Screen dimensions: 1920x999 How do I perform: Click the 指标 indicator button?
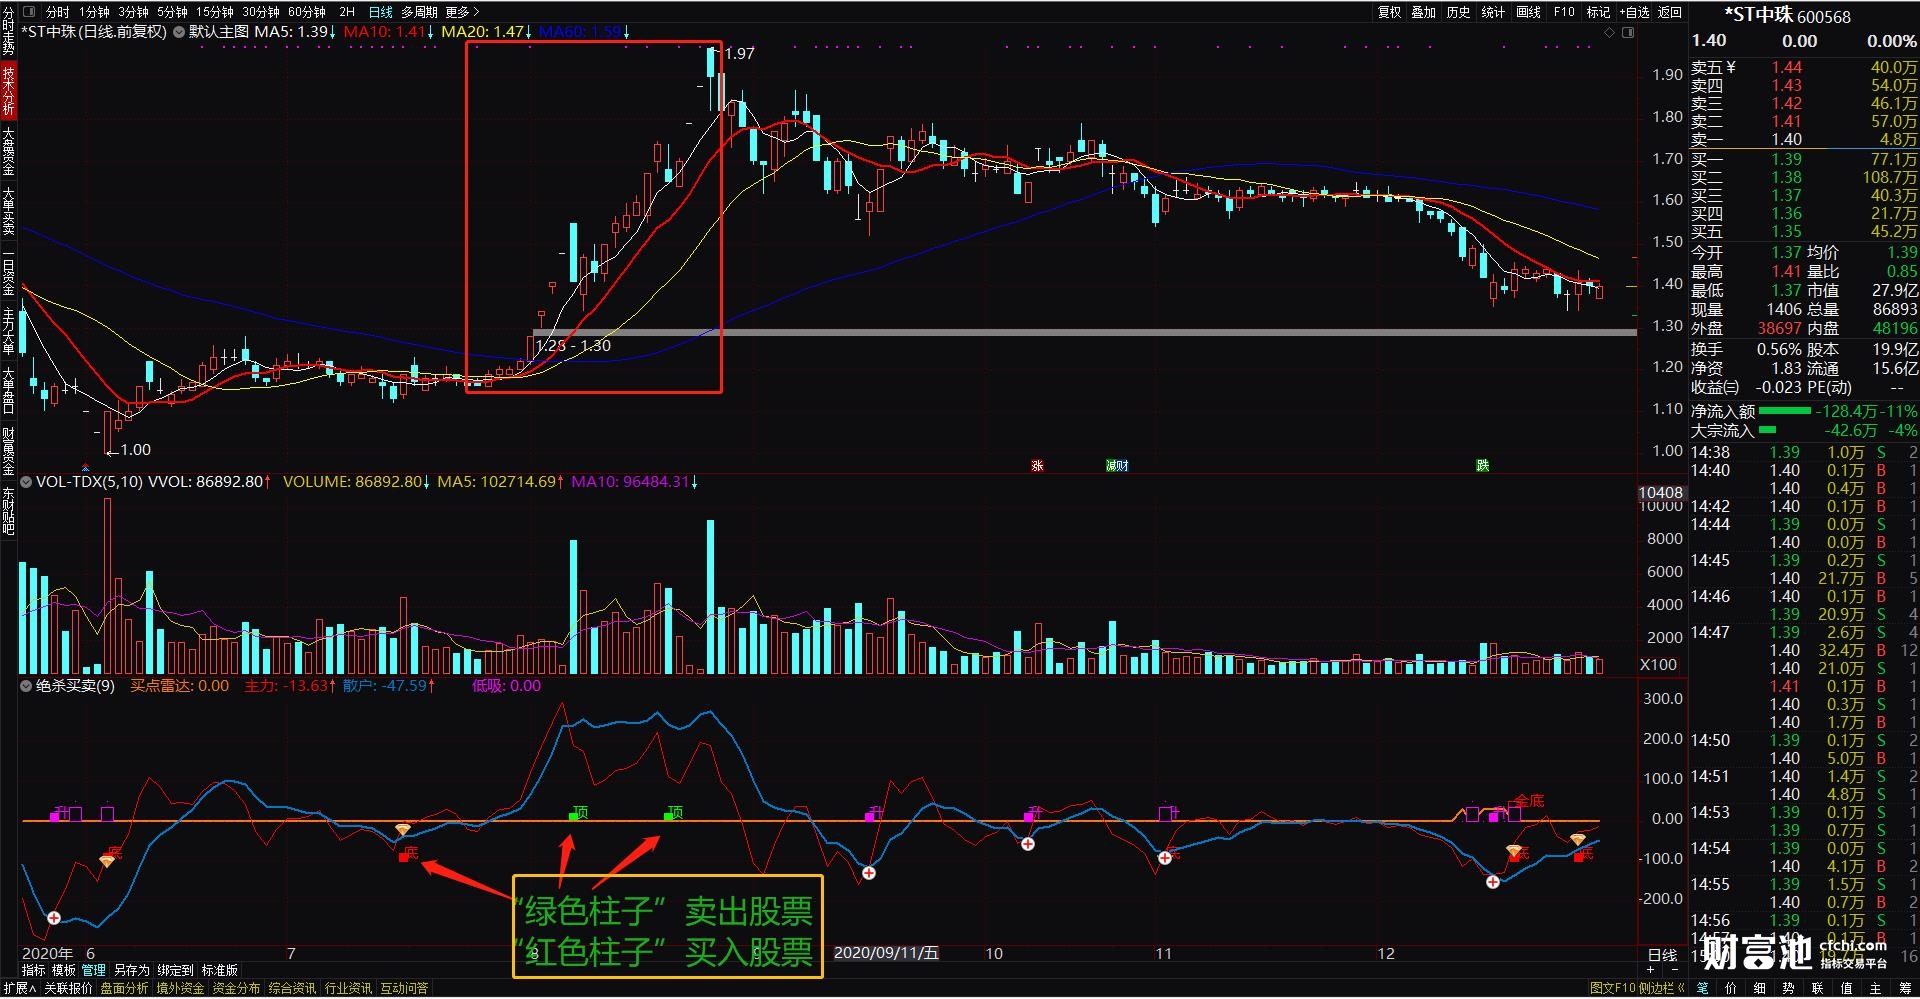click(x=33, y=970)
